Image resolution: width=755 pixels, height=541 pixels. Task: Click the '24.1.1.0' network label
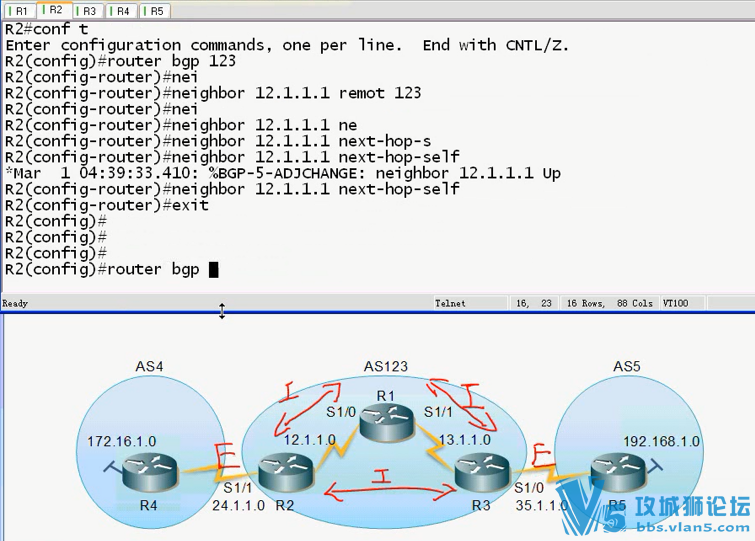[238, 505]
